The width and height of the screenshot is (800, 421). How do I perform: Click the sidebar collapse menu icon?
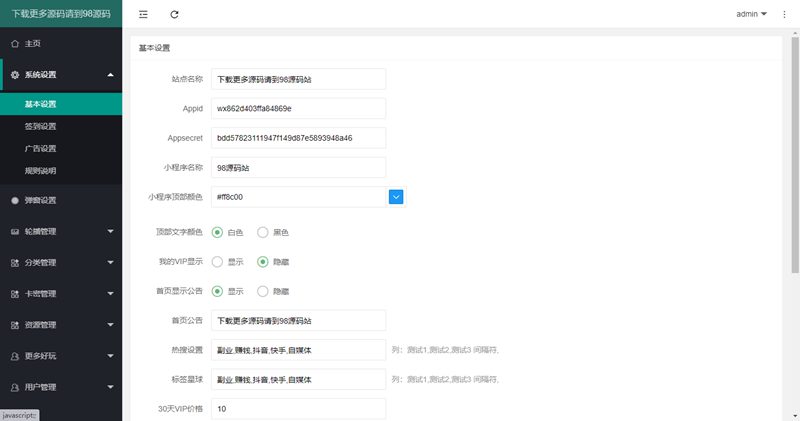pos(144,15)
